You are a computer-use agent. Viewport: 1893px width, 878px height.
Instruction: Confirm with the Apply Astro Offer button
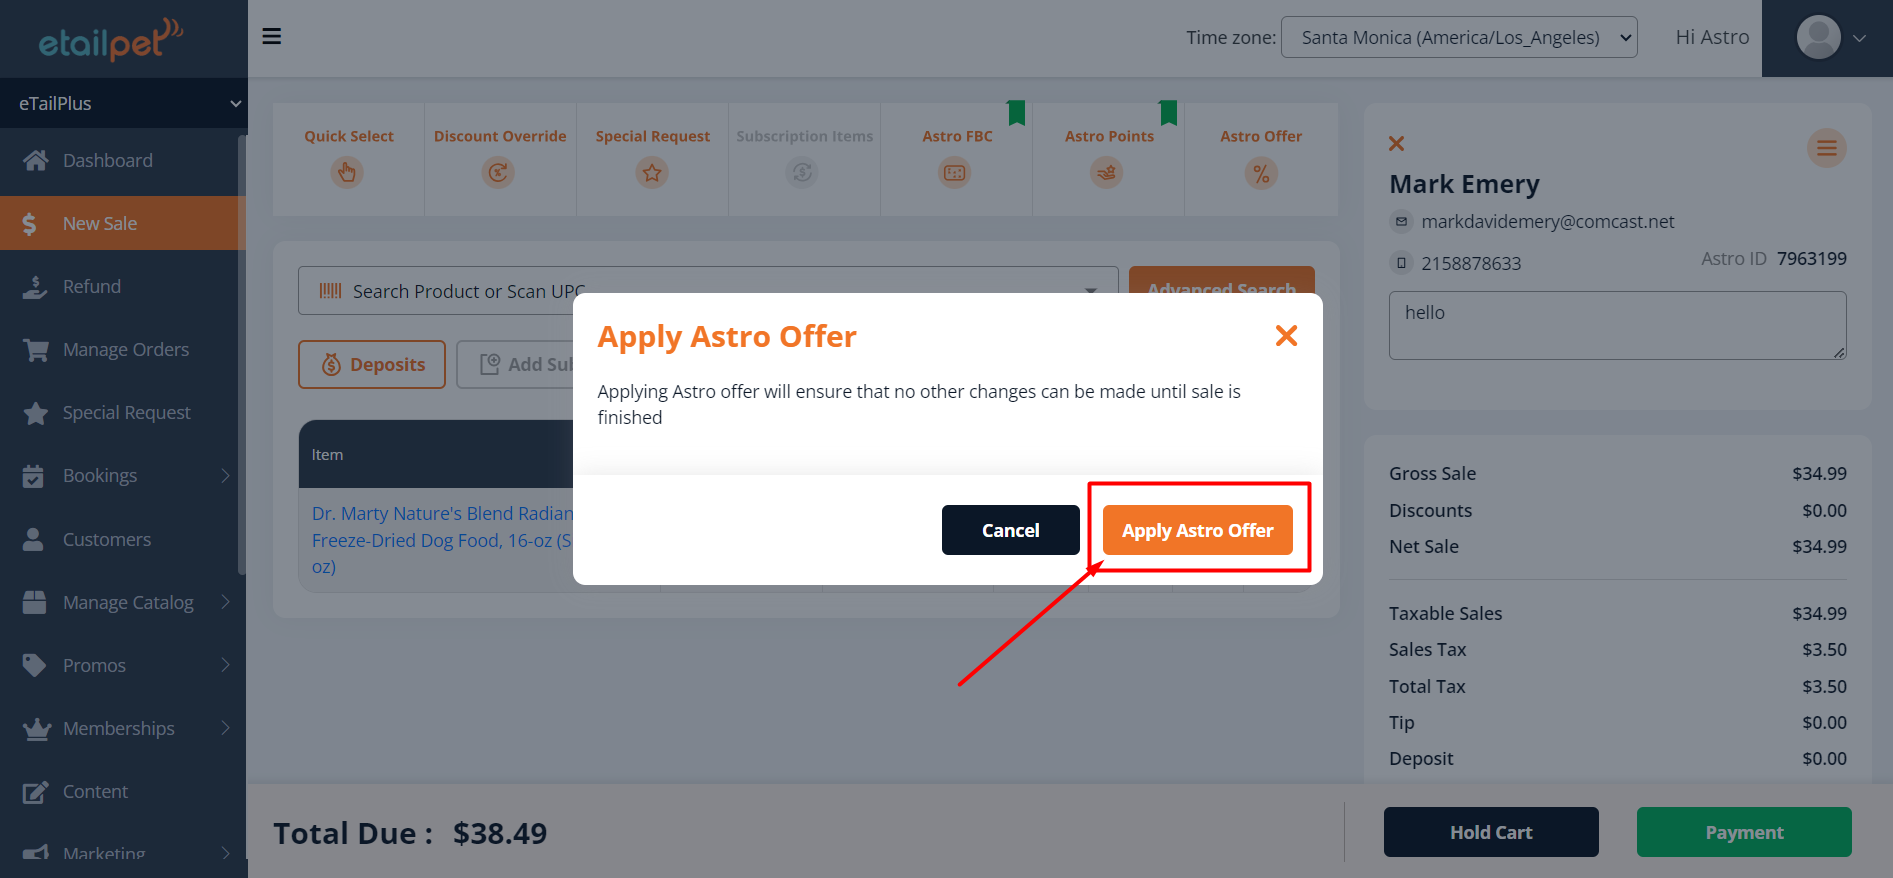[1197, 530]
